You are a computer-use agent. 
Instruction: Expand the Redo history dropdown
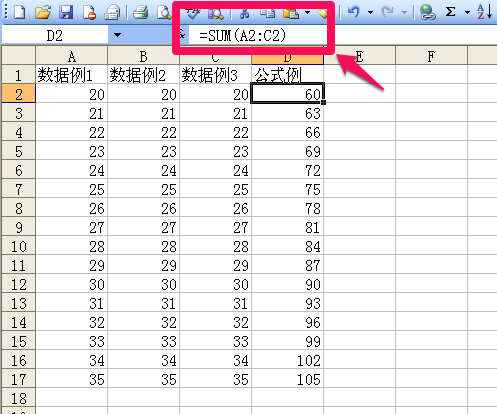pyautogui.click(x=404, y=13)
